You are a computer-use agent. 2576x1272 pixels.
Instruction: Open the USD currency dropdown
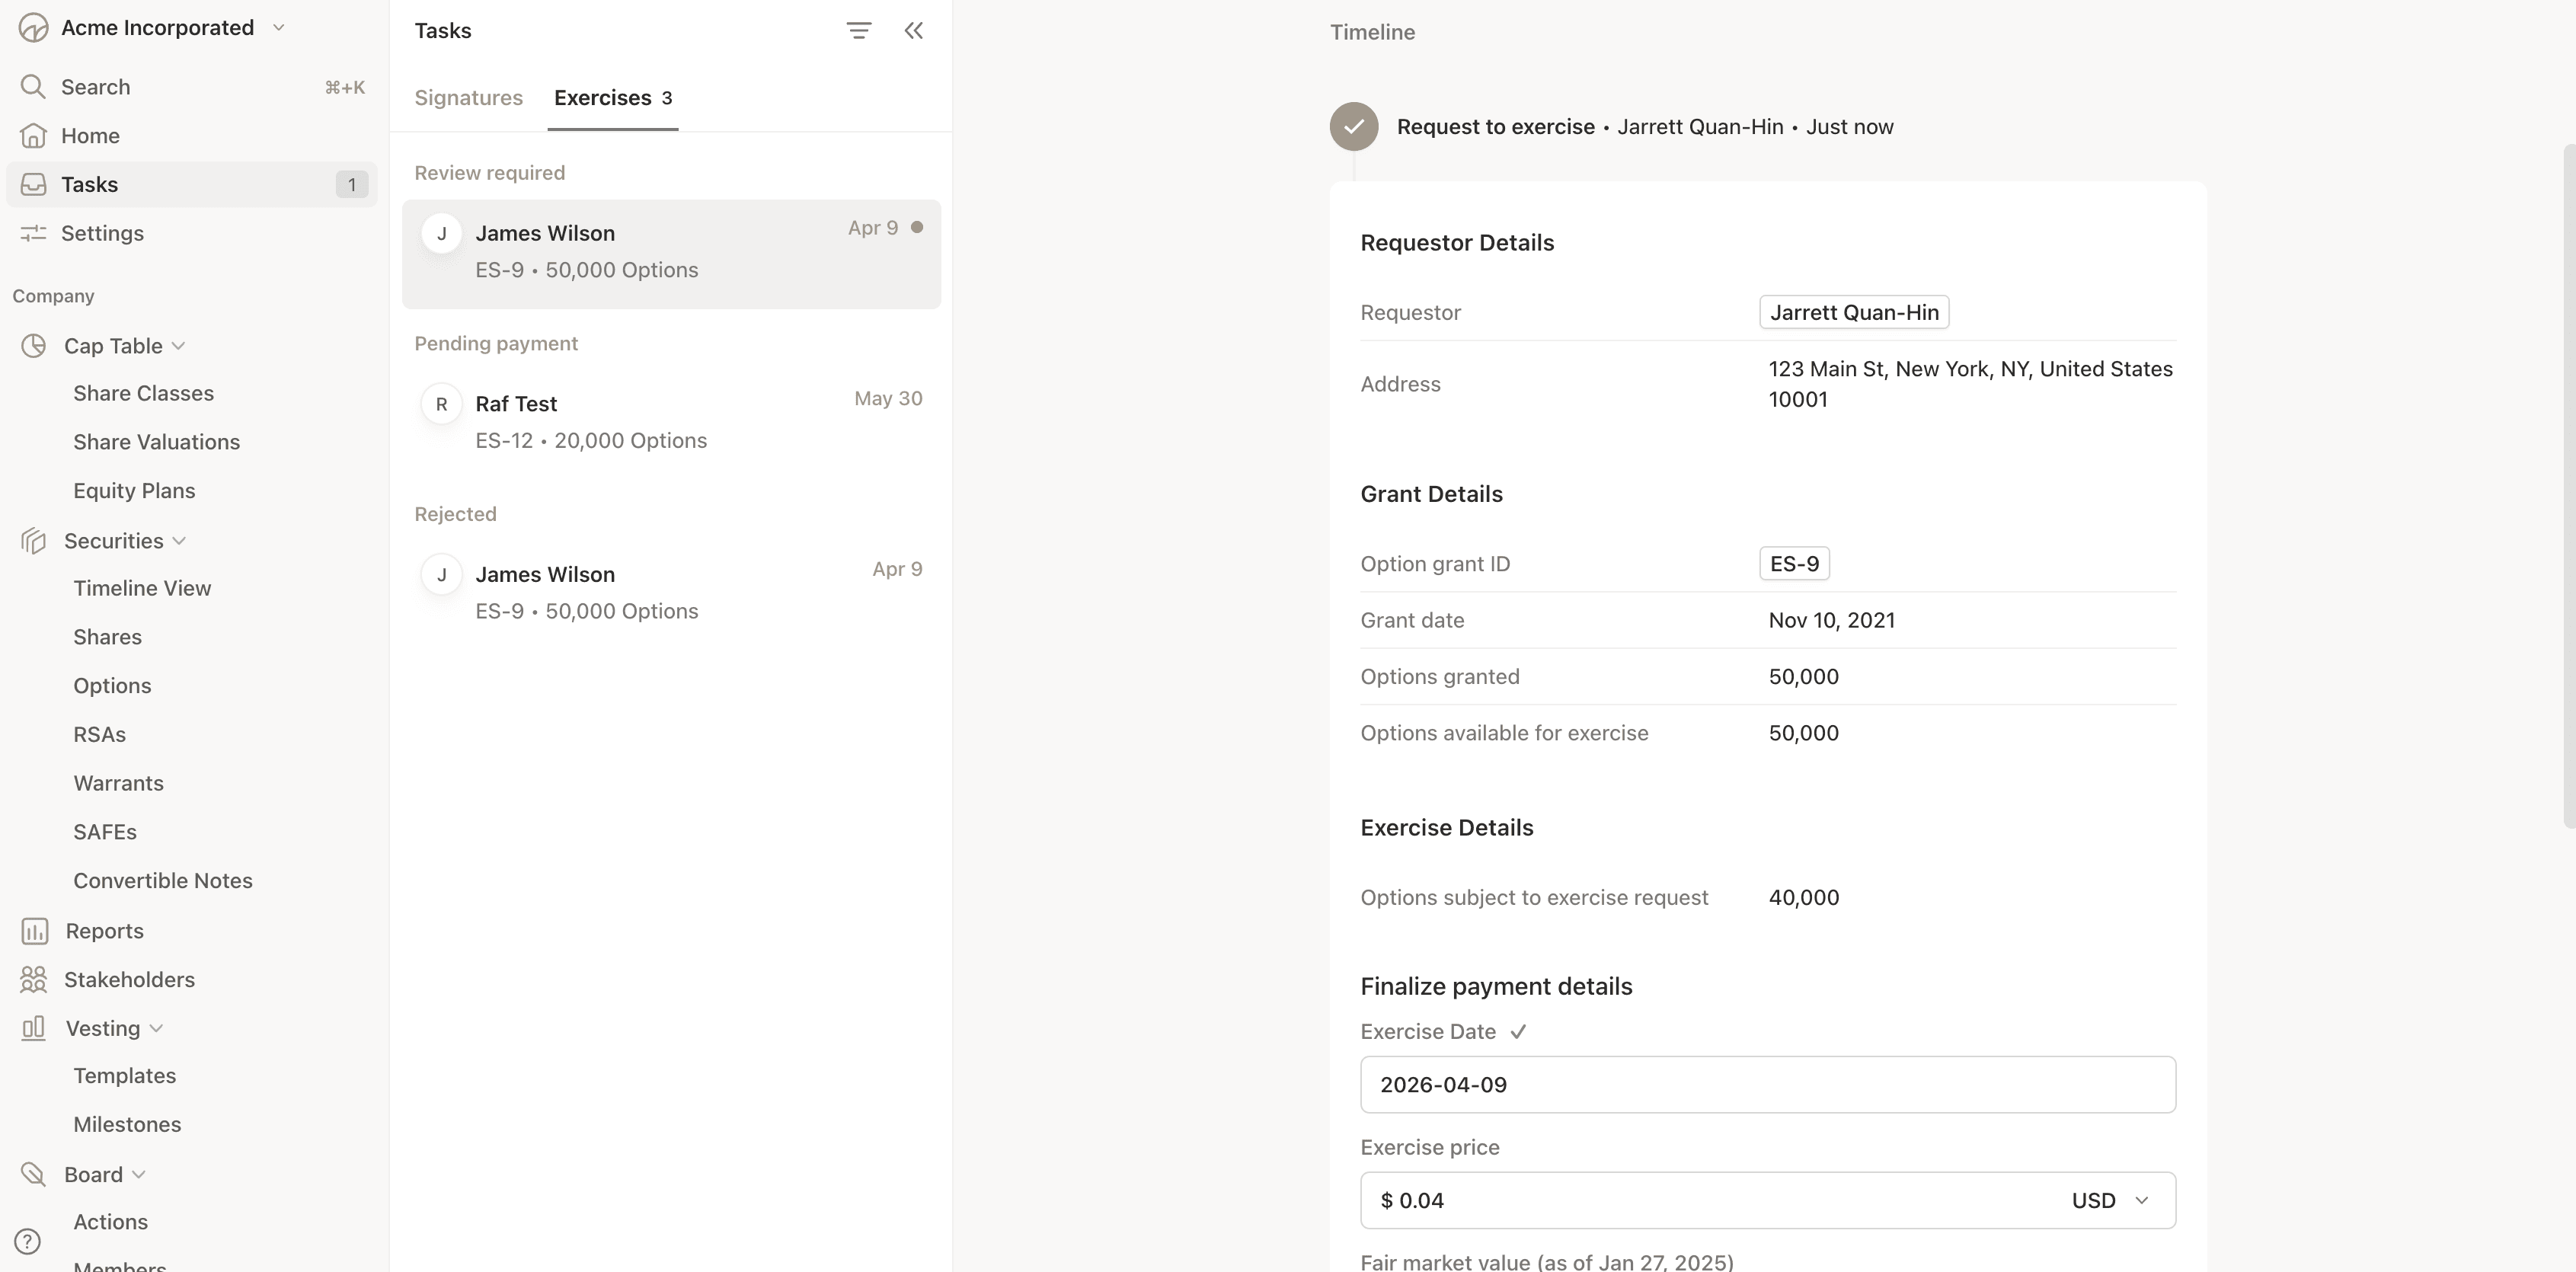2110,1200
